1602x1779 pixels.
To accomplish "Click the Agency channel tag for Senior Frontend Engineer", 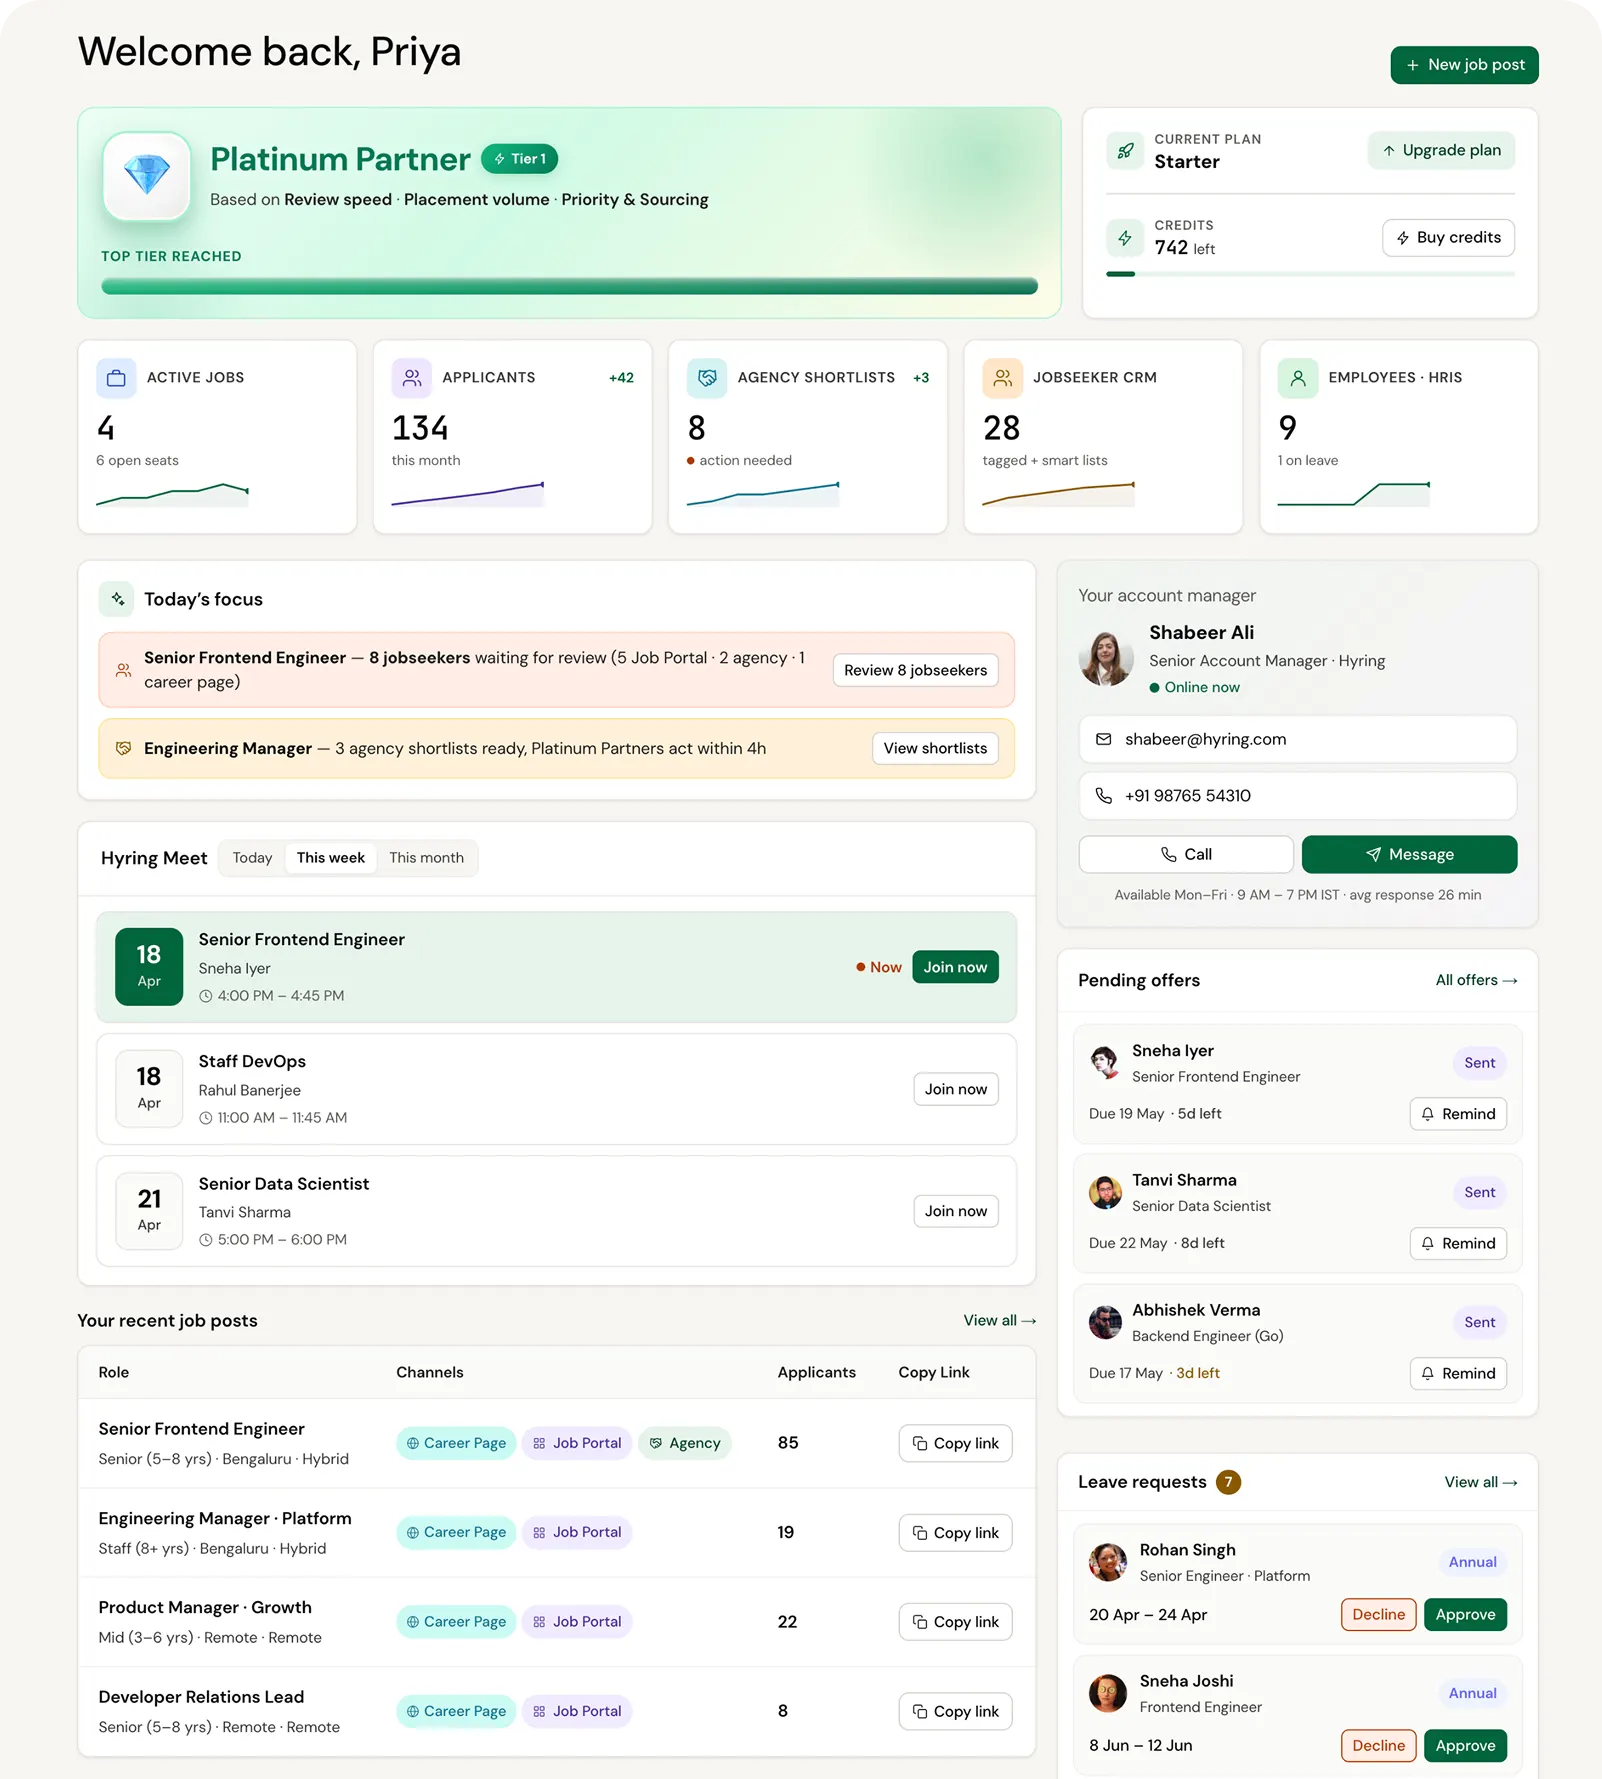I will pyautogui.click(x=685, y=1443).
